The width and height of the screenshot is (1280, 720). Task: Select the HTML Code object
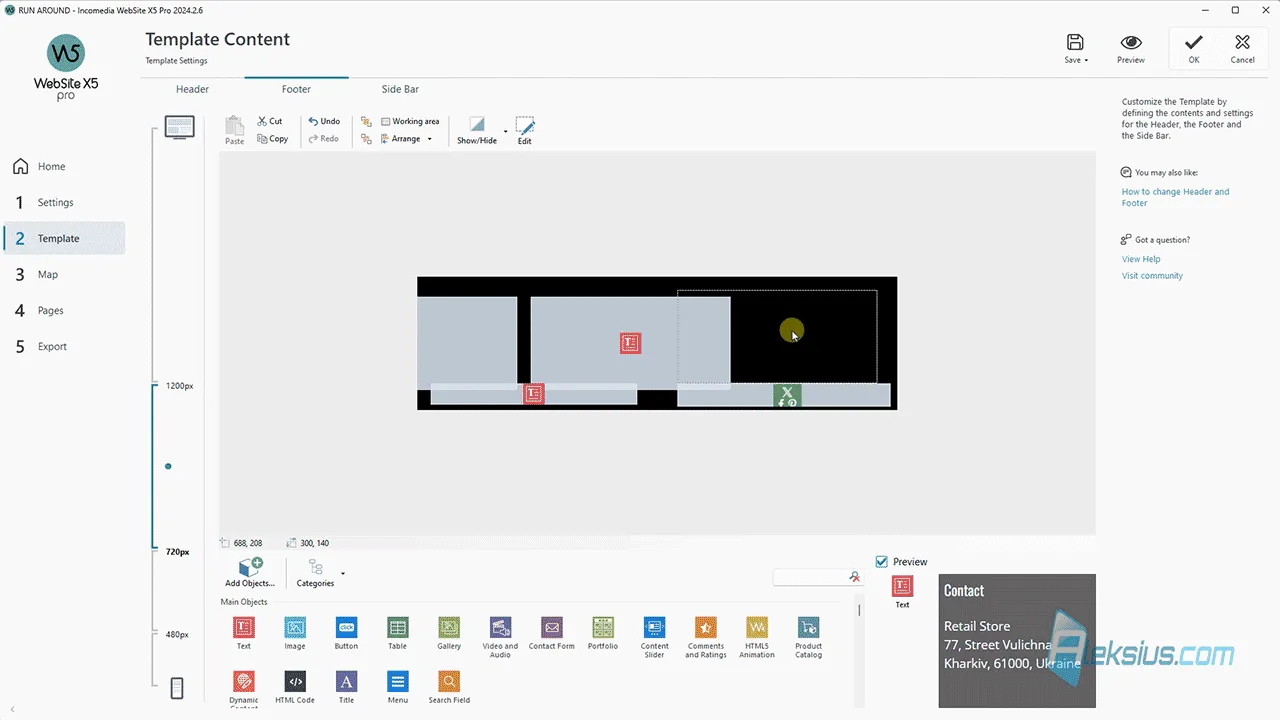click(295, 687)
